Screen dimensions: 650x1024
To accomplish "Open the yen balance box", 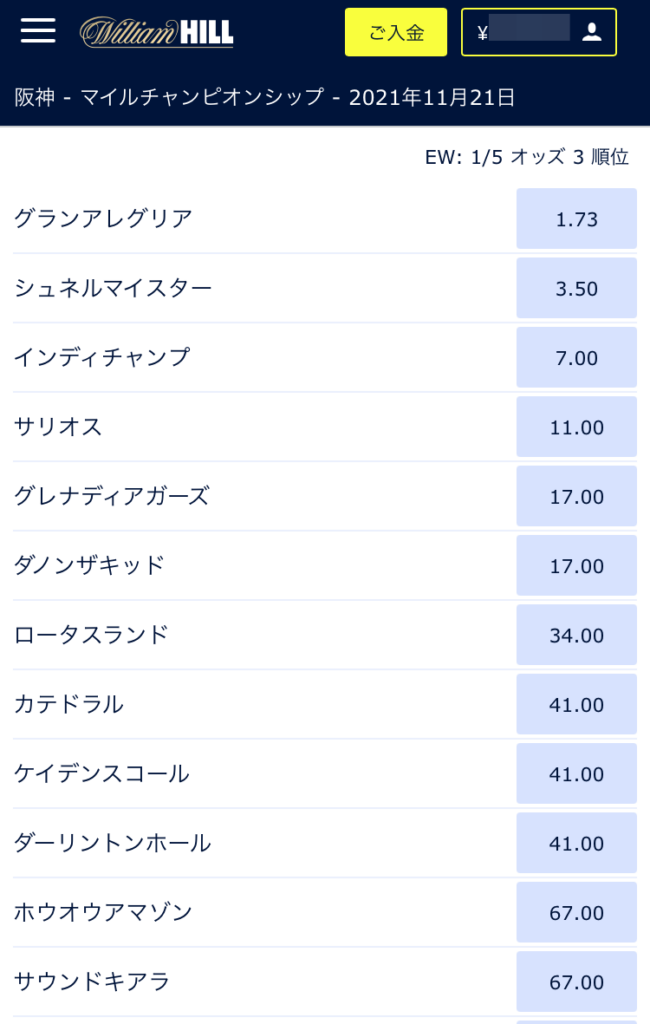I will click(x=539, y=32).
